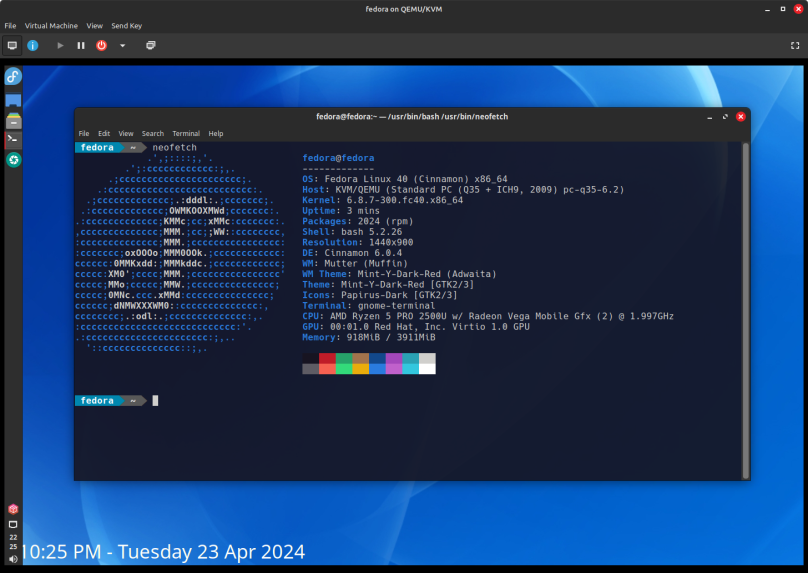Click the terminal prompt cursor line
808x573 pixels.
pos(155,401)
